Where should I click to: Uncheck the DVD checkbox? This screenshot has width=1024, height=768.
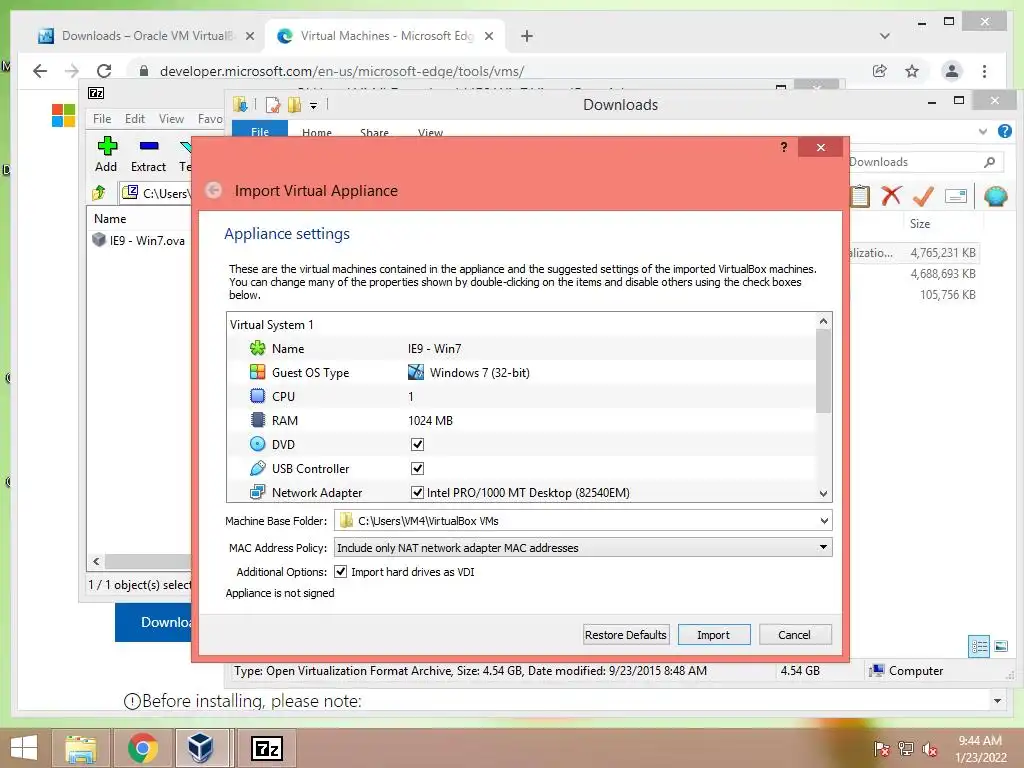(417, 444)
